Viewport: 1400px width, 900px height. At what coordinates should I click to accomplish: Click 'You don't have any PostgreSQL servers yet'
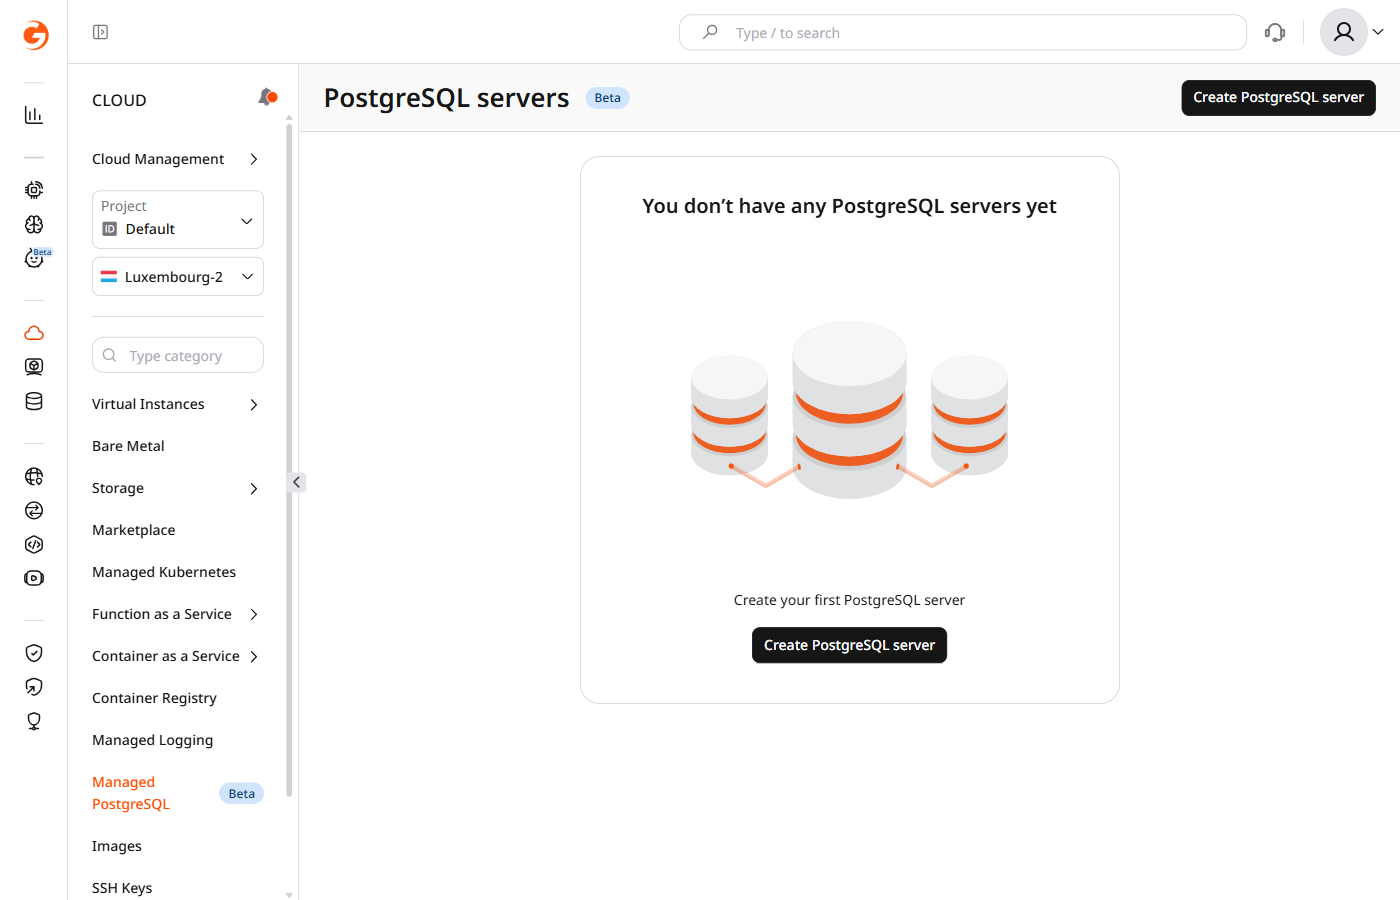[849, 206]
